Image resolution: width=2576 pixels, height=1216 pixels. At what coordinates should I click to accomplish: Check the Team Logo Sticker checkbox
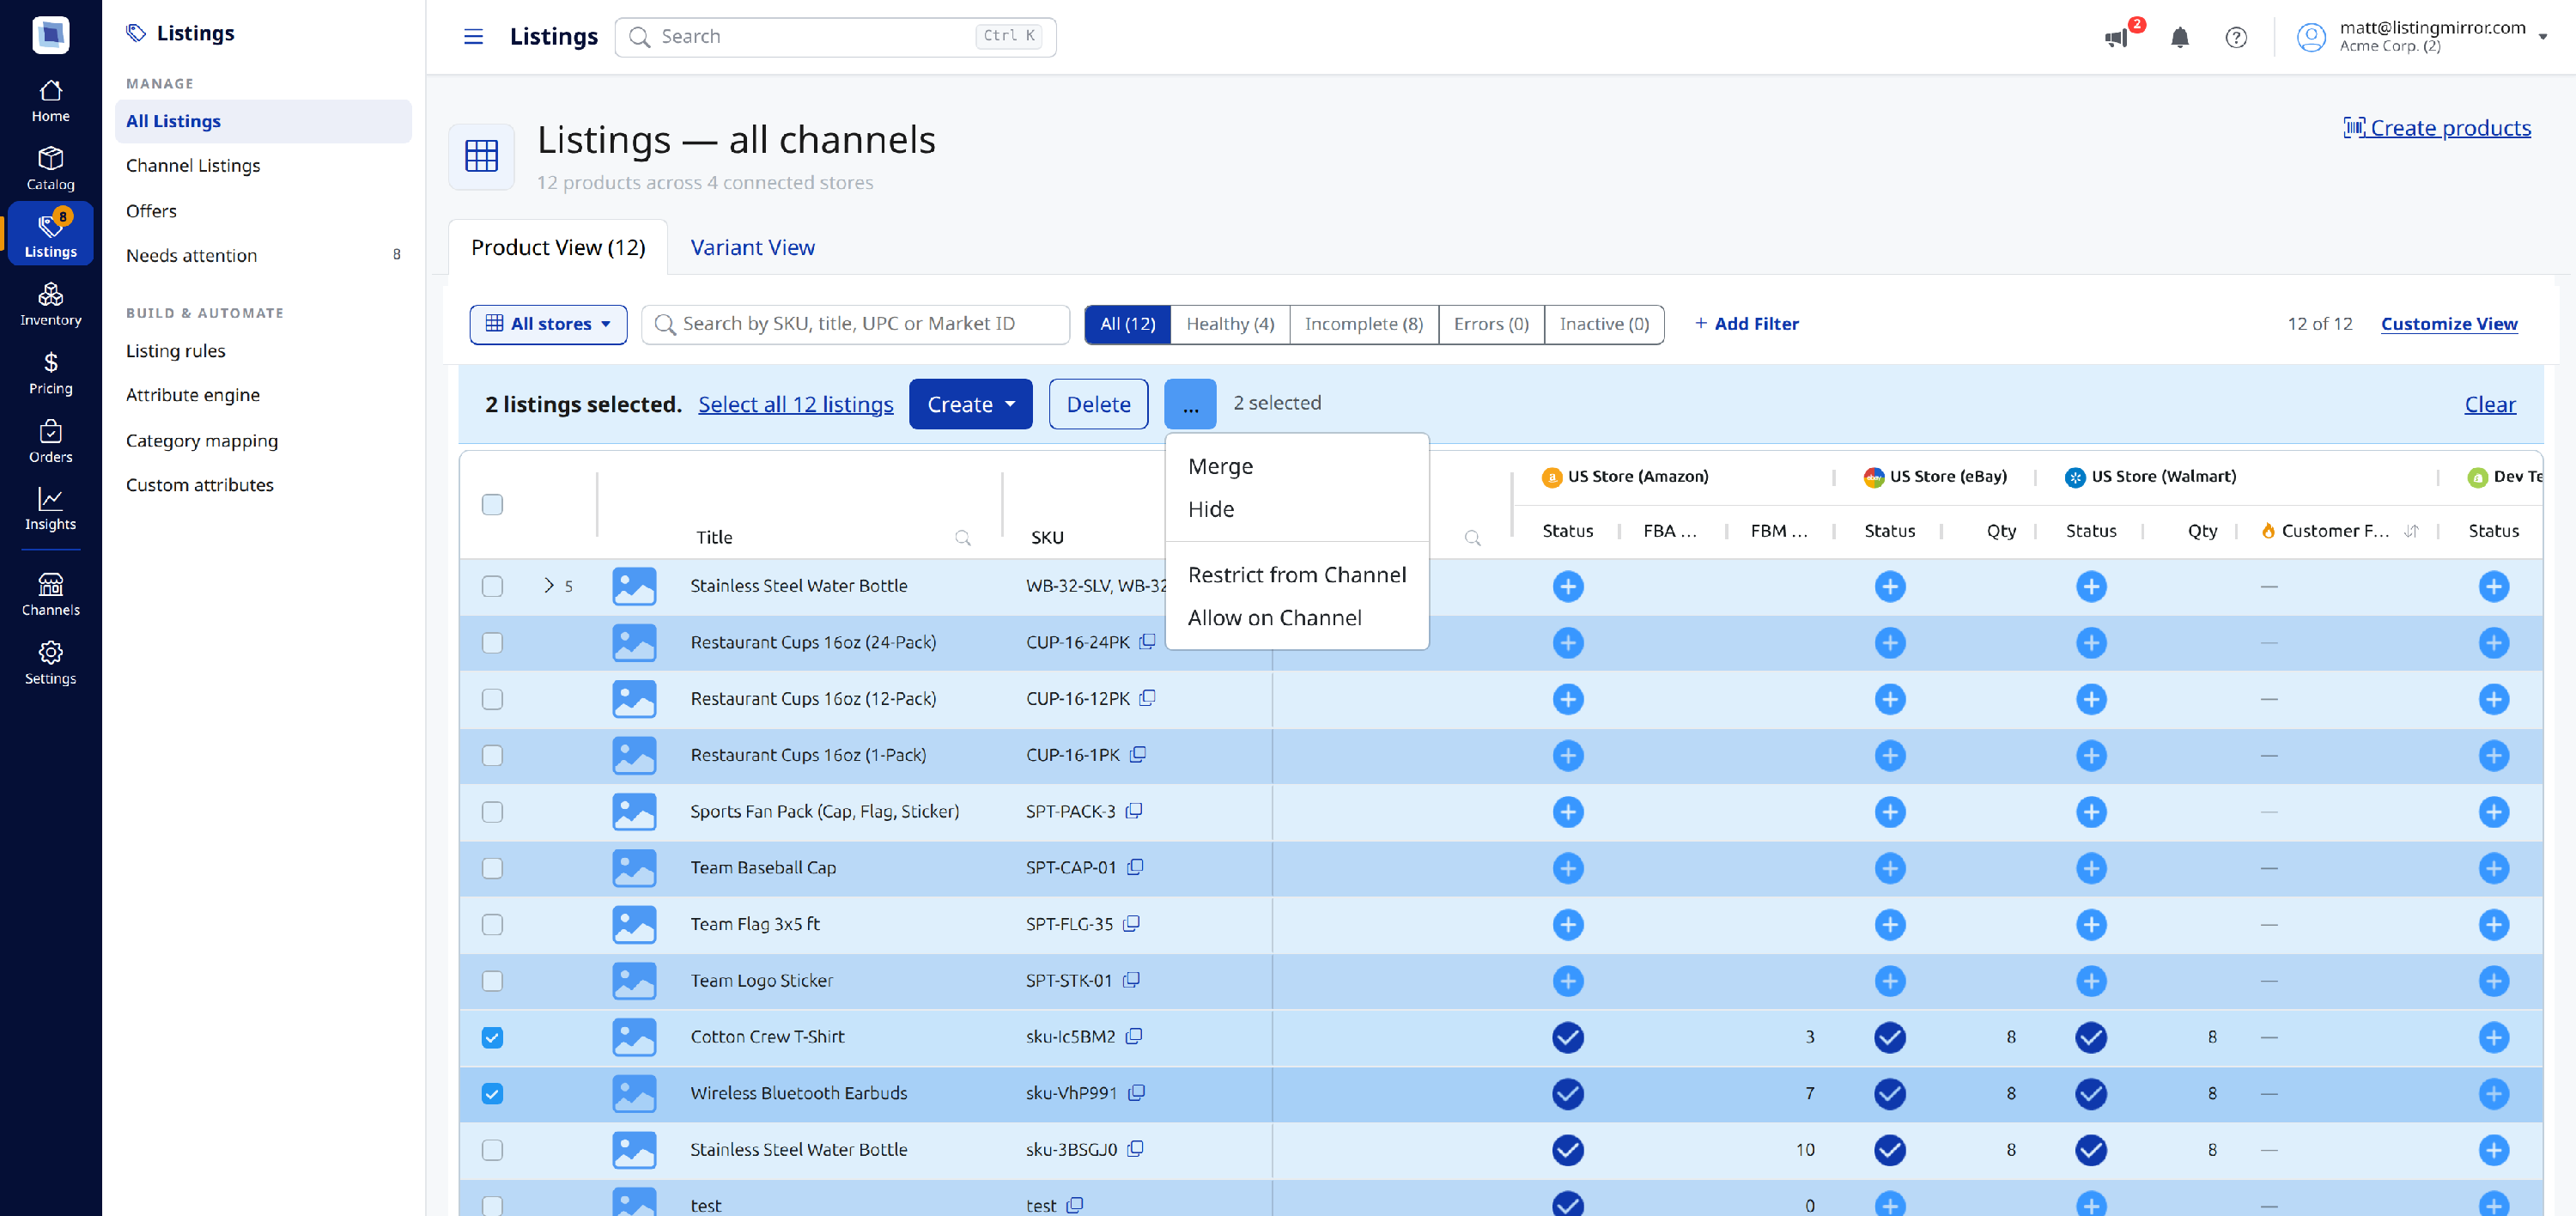coord(492,980)
